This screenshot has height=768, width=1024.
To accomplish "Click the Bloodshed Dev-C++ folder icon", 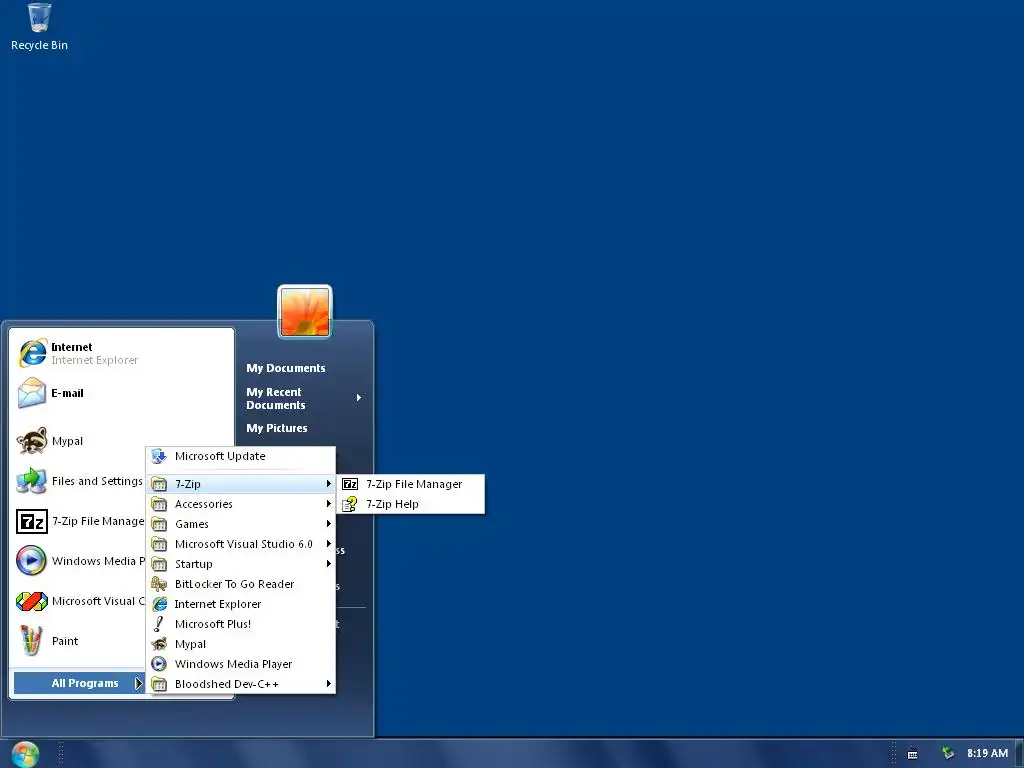I will [159, 684].
